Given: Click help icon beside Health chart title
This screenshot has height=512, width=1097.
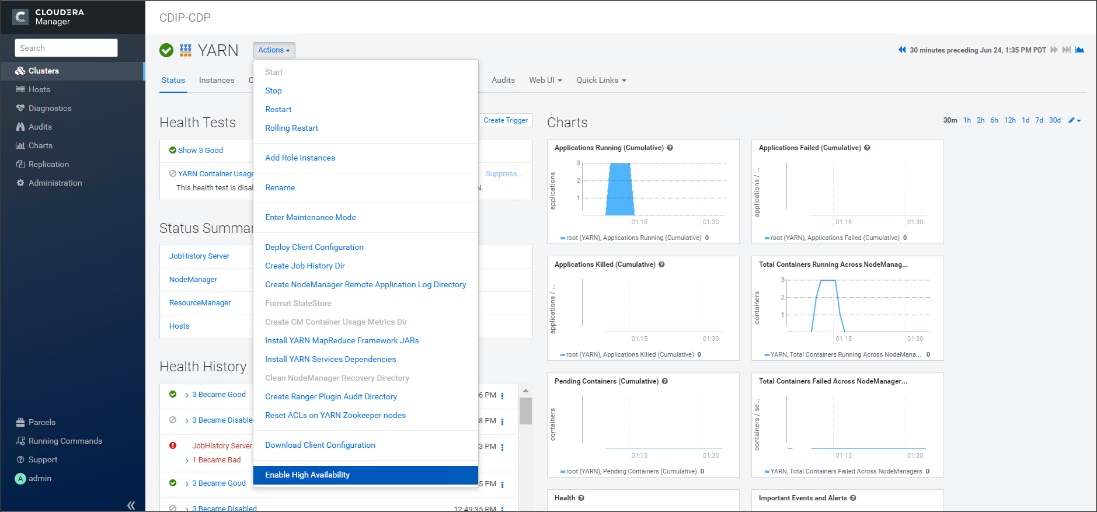Looking at the screenshot, I should pos(581,498).
